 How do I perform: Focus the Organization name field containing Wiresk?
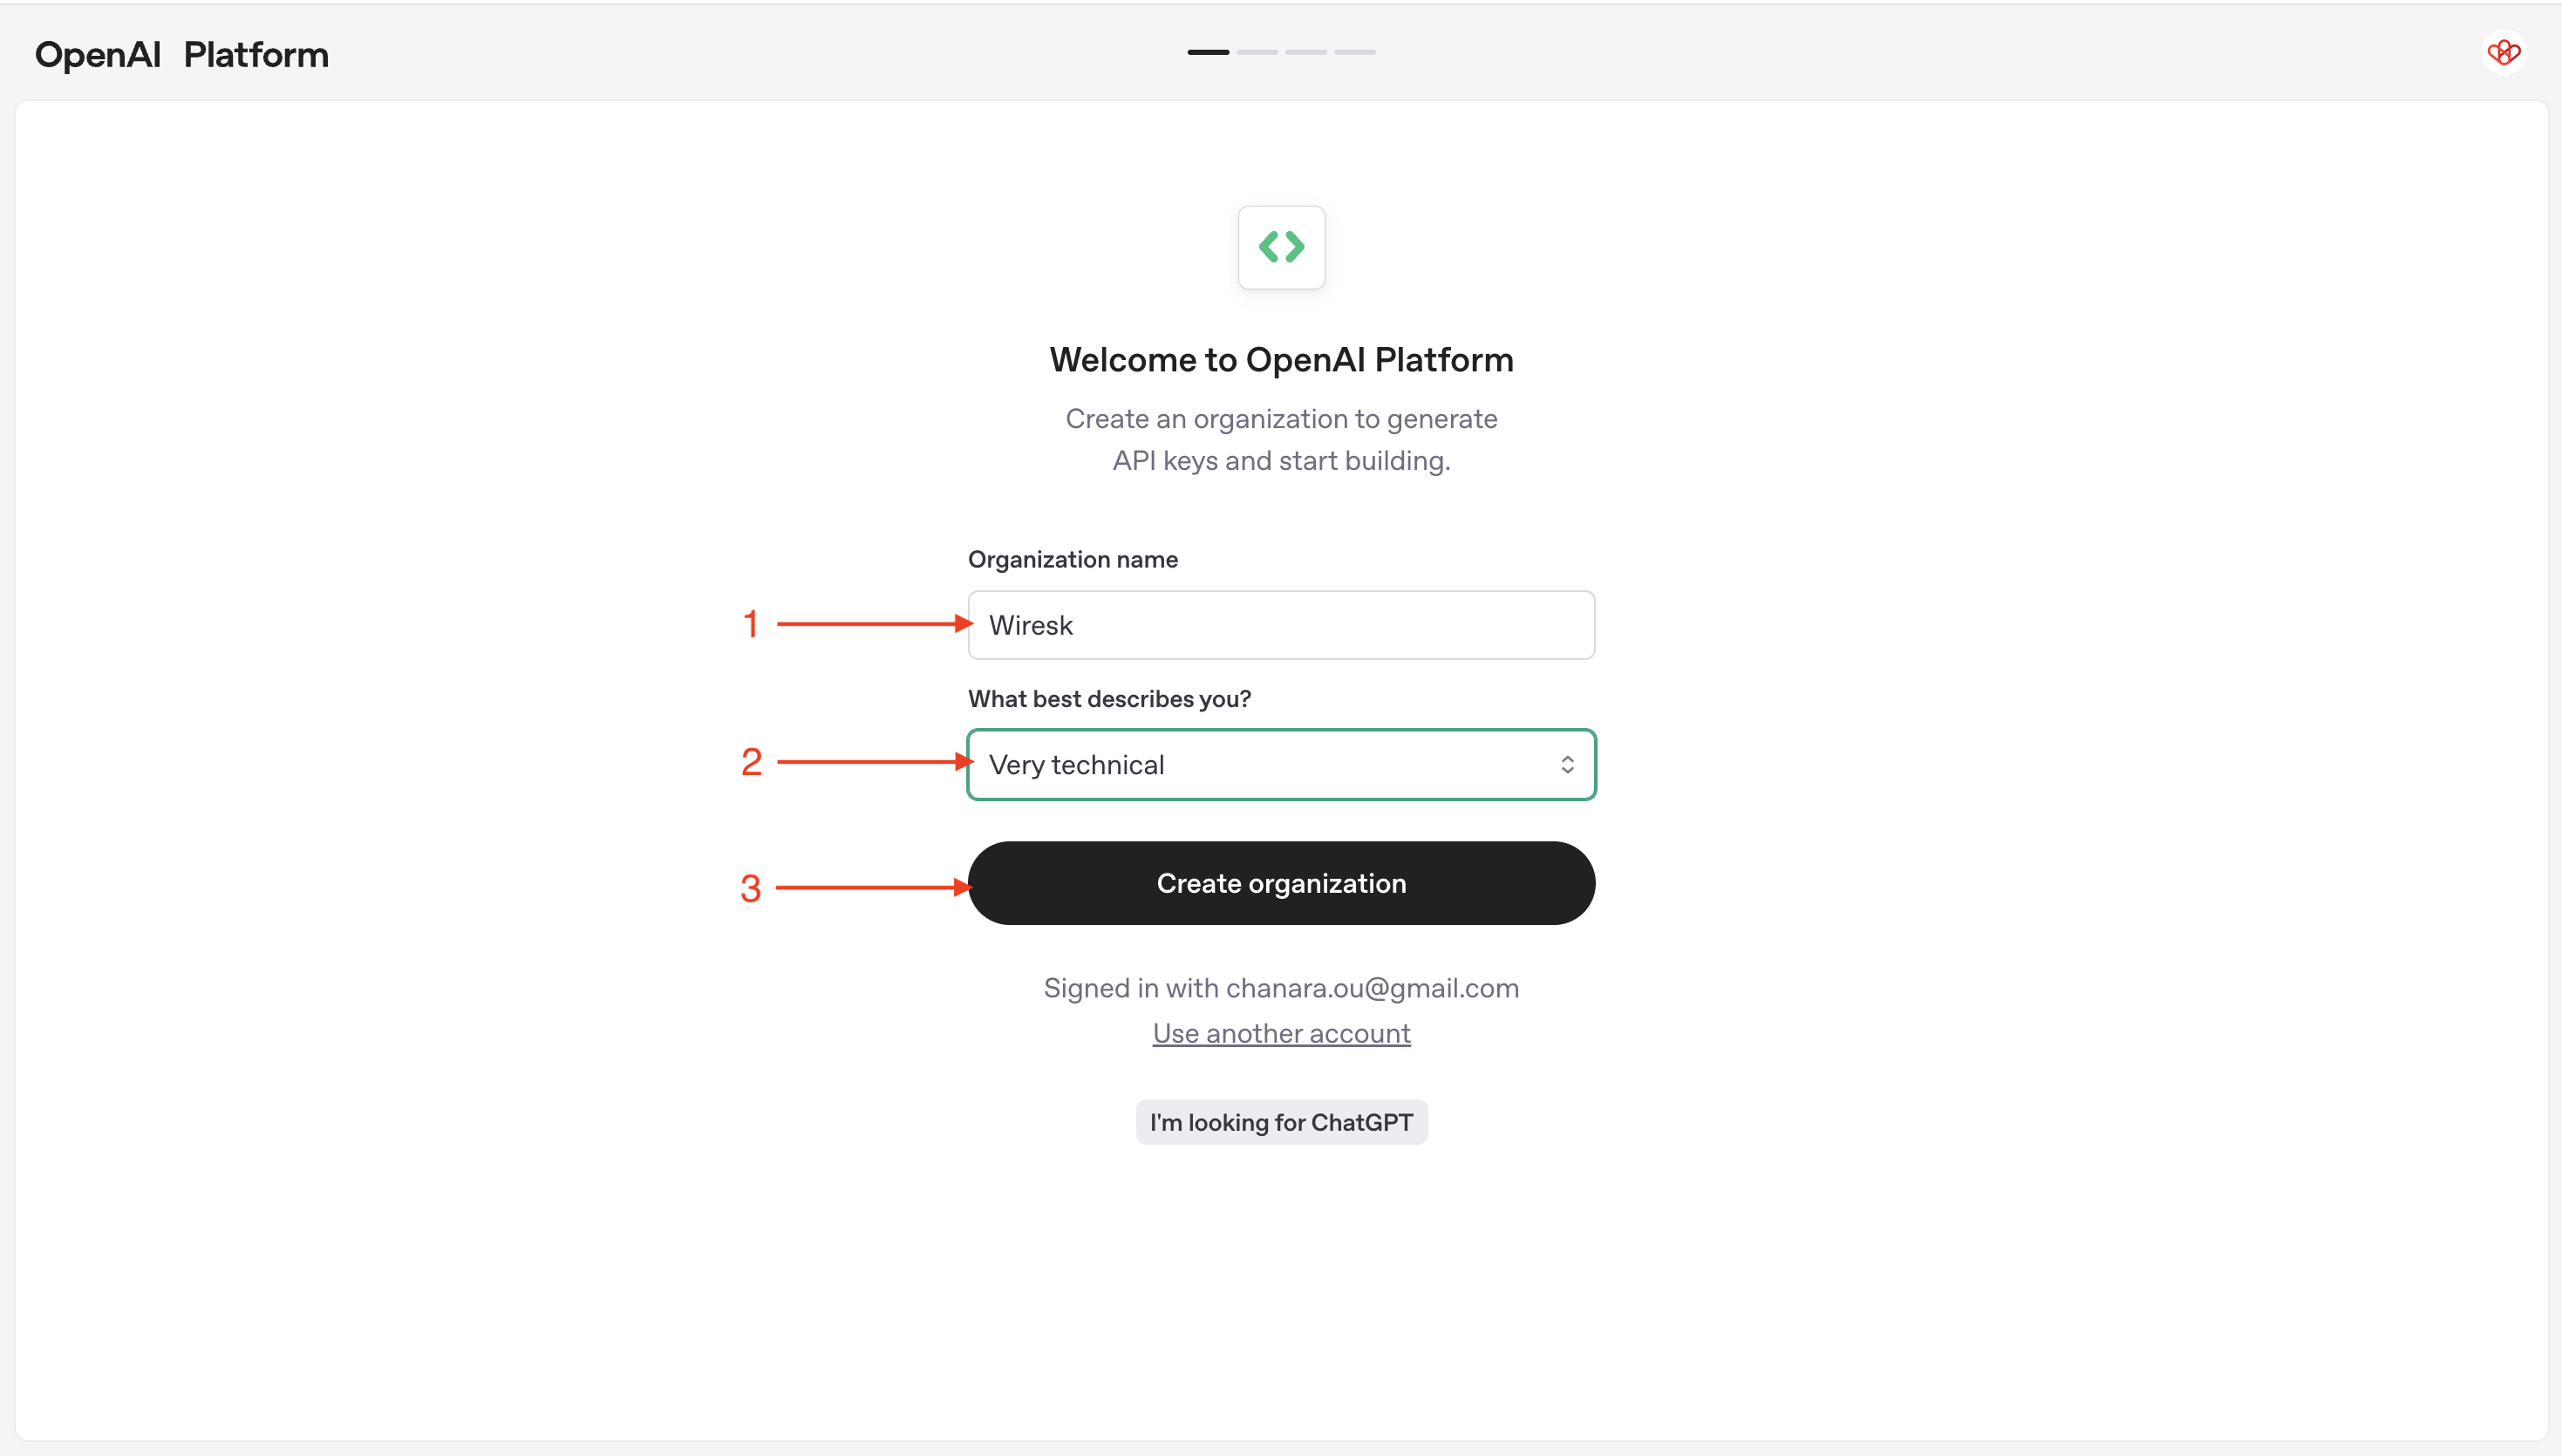coord(1281,625)
